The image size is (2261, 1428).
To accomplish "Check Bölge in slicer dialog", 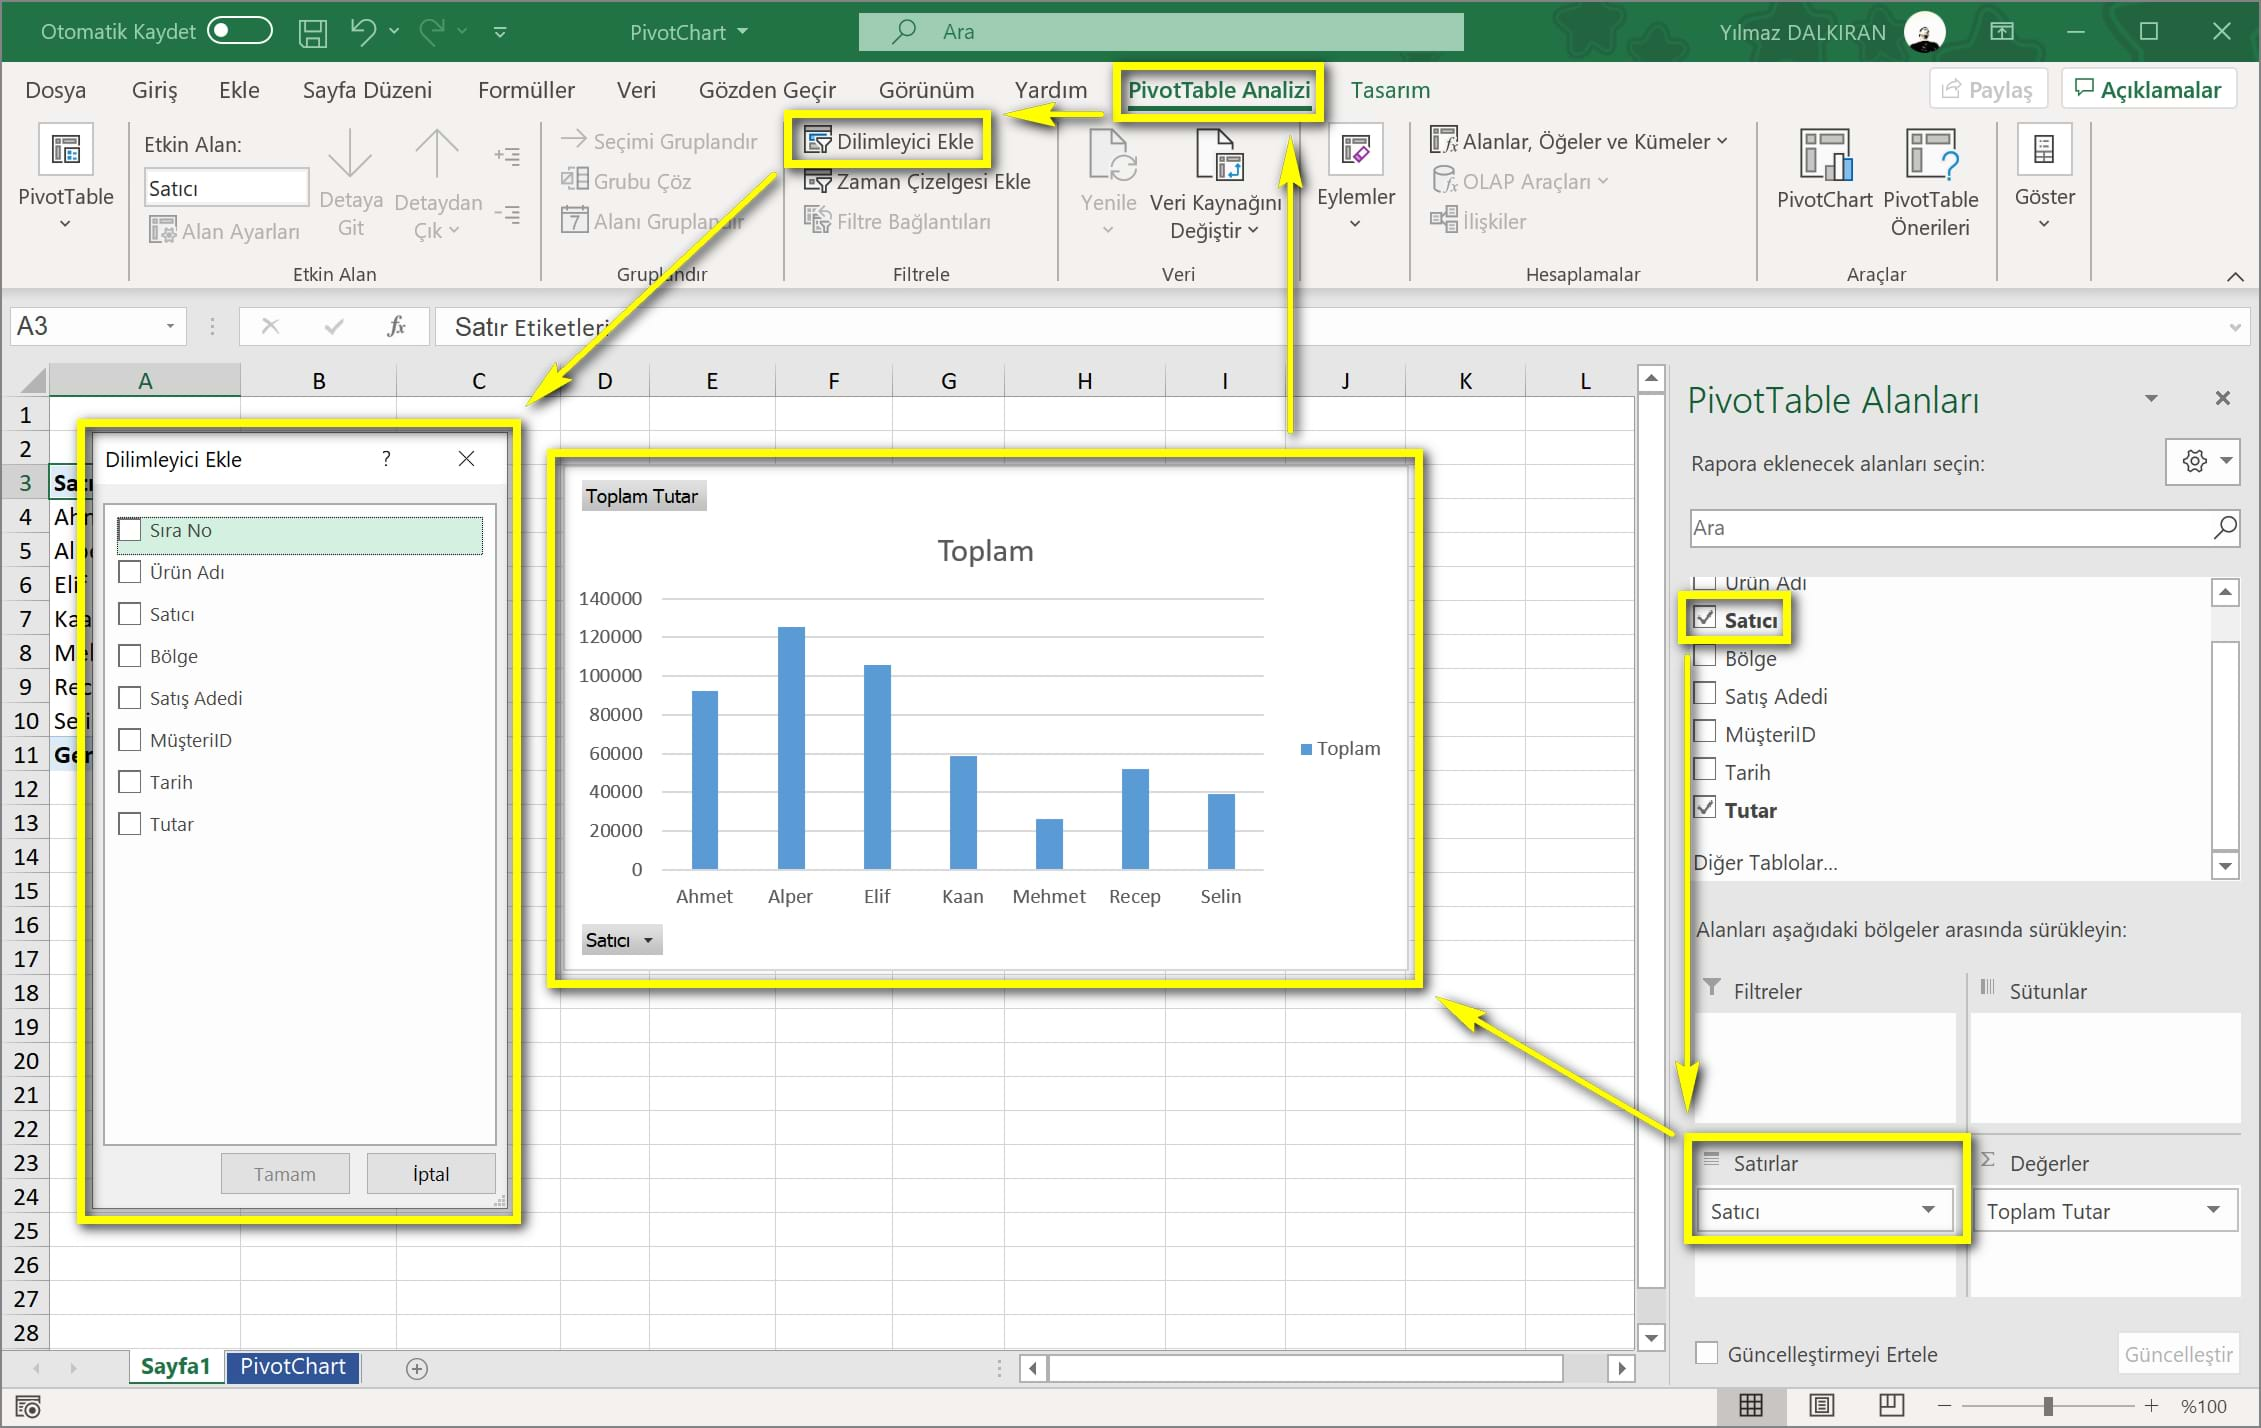I will point(129,656).
